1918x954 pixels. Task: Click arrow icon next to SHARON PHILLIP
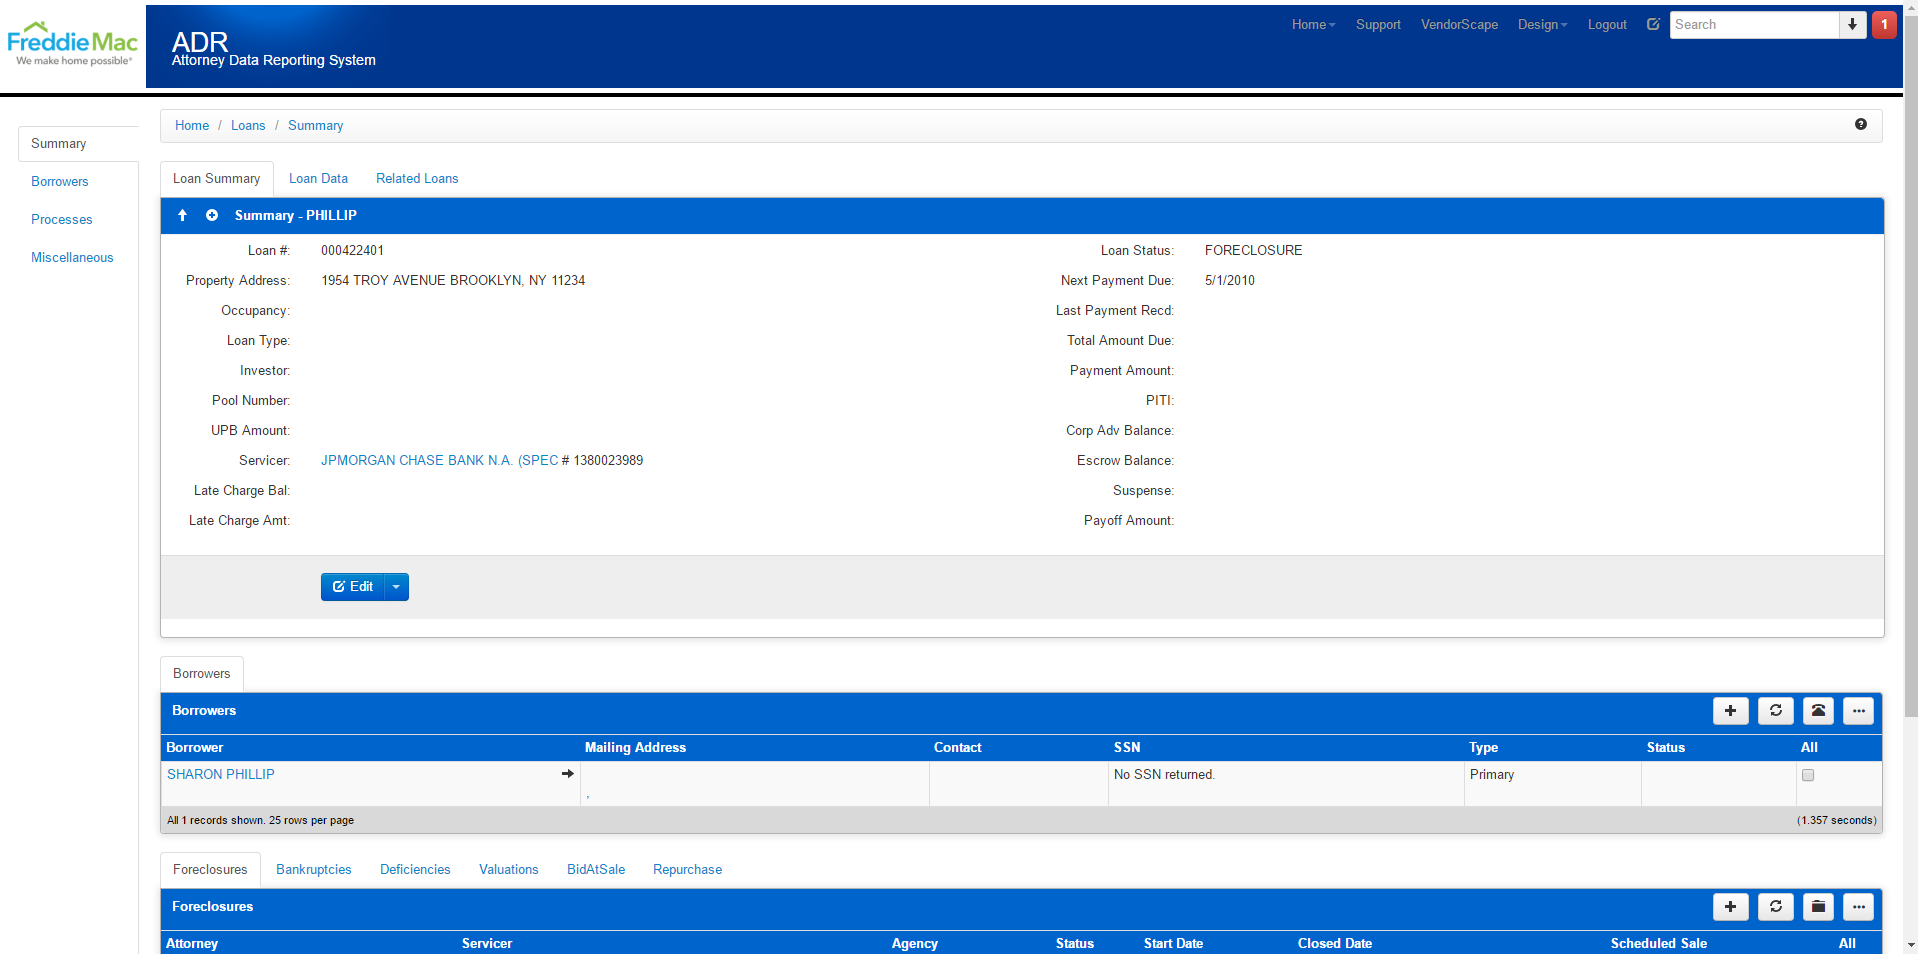568,774
